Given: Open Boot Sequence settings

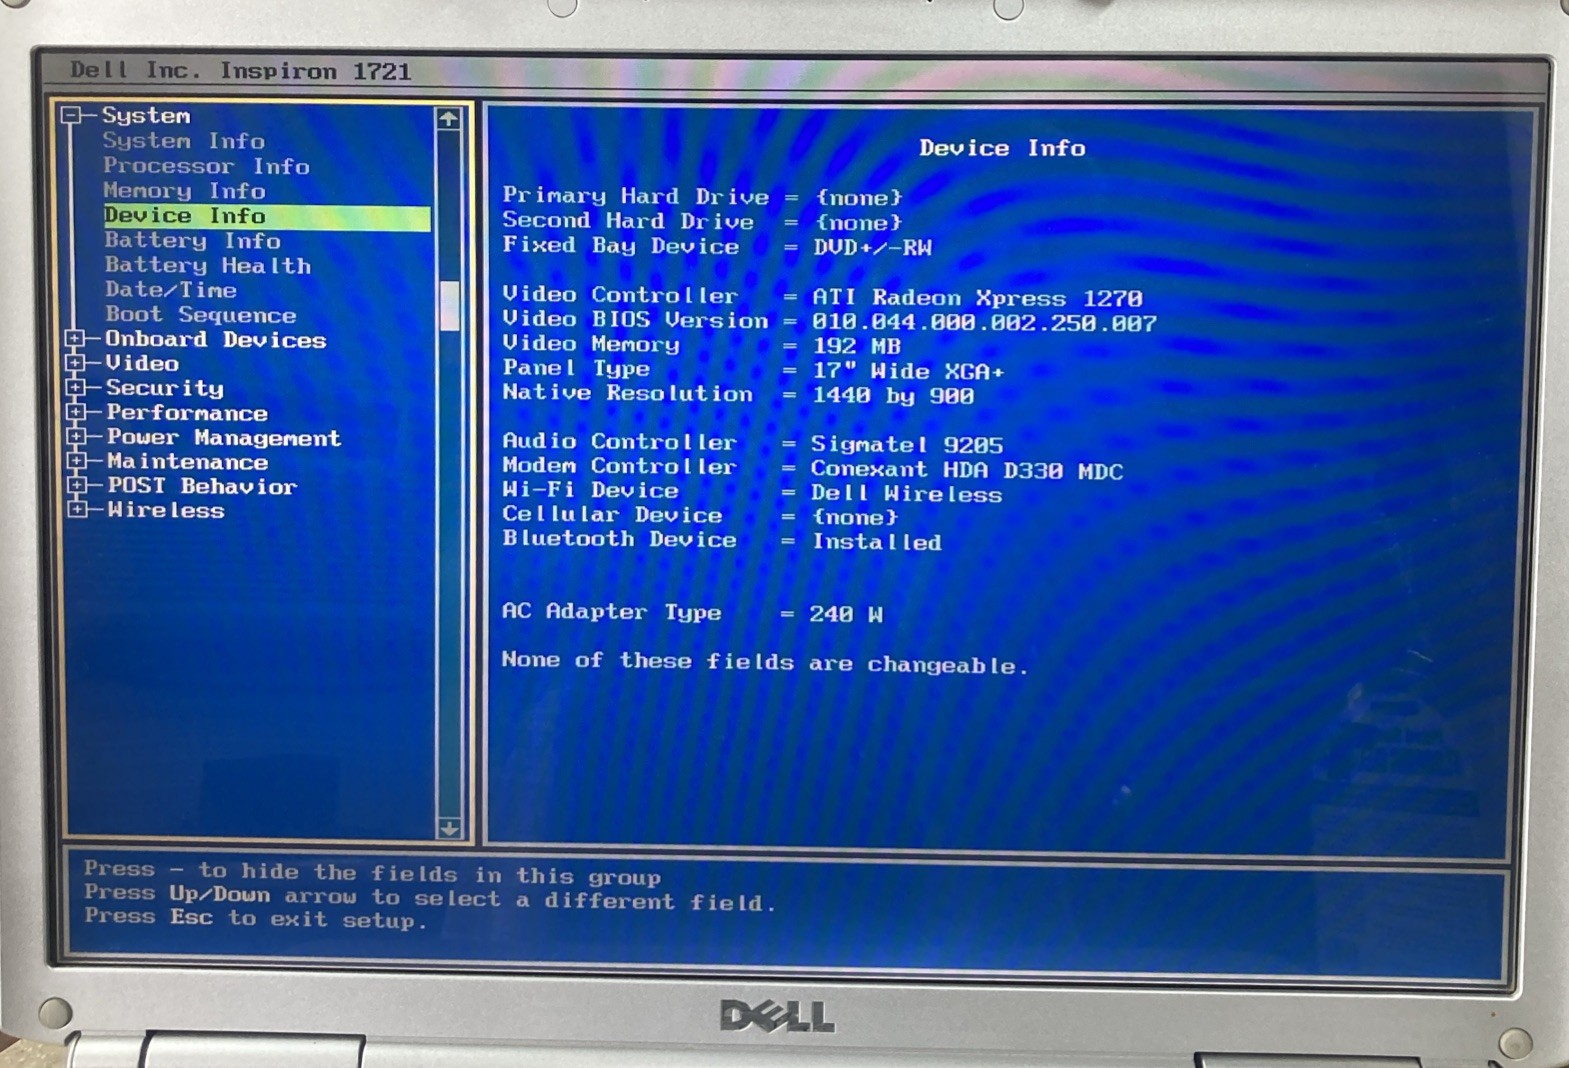Looking at the screenshot, I should (x=201, y=315).
